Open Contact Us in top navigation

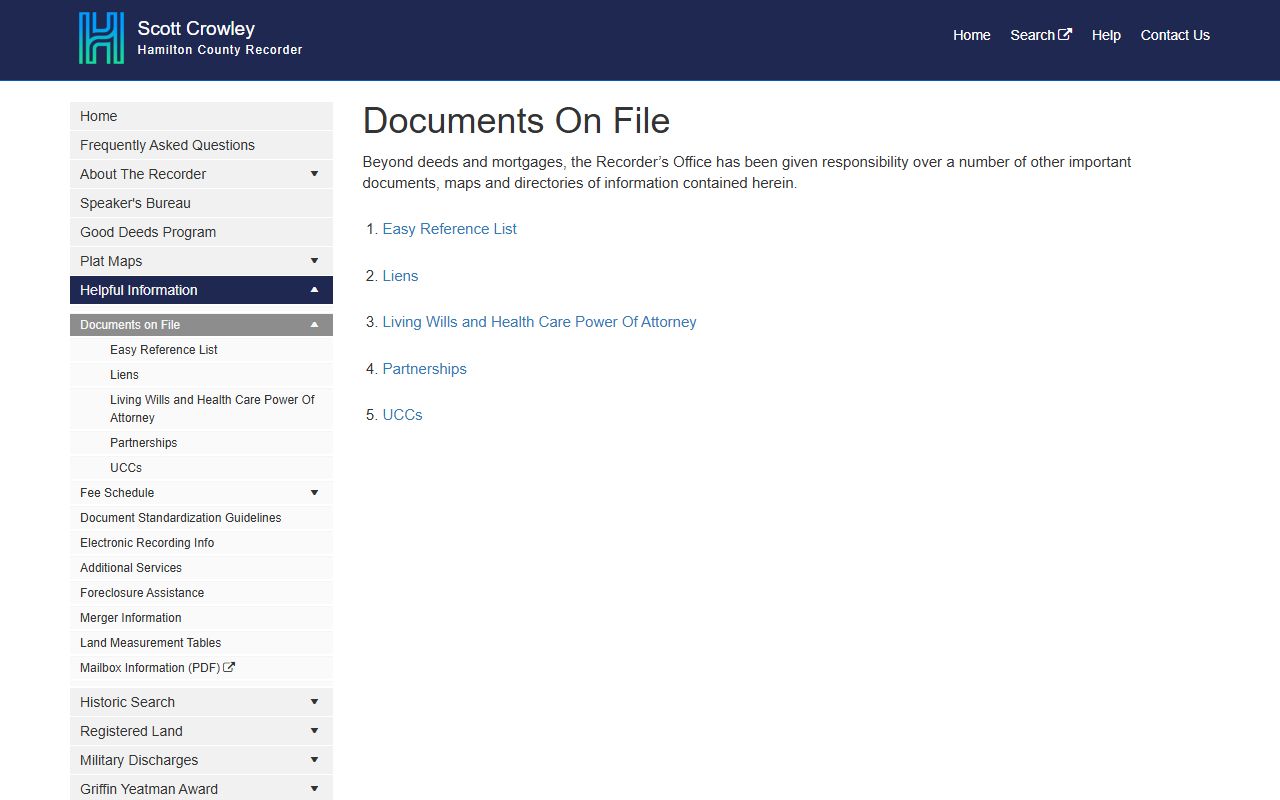click(x=1175, y=35)
